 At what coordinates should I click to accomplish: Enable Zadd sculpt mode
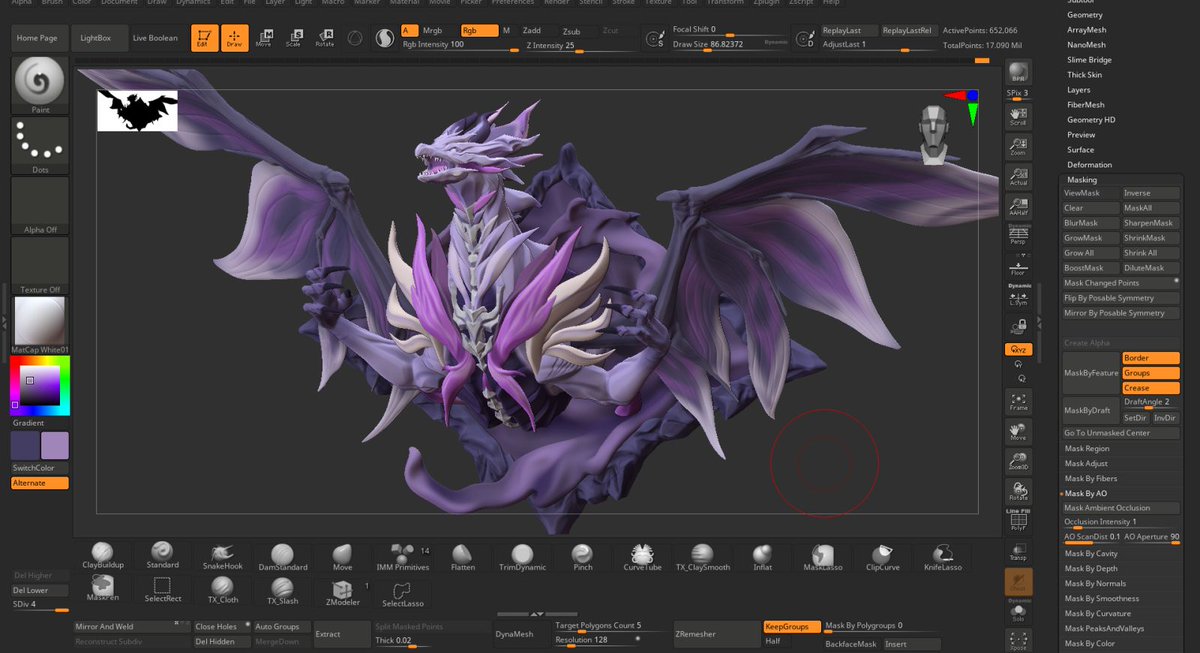point(533,31)
